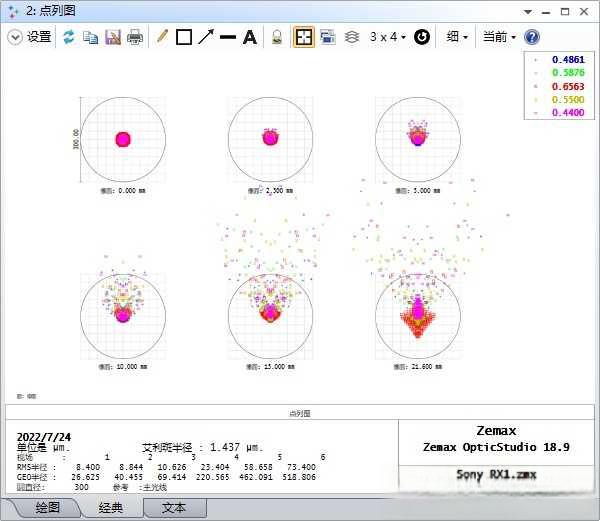Toggle the window lock icon
Viewport: 600px width, 521px height.
tap(279, 37)
